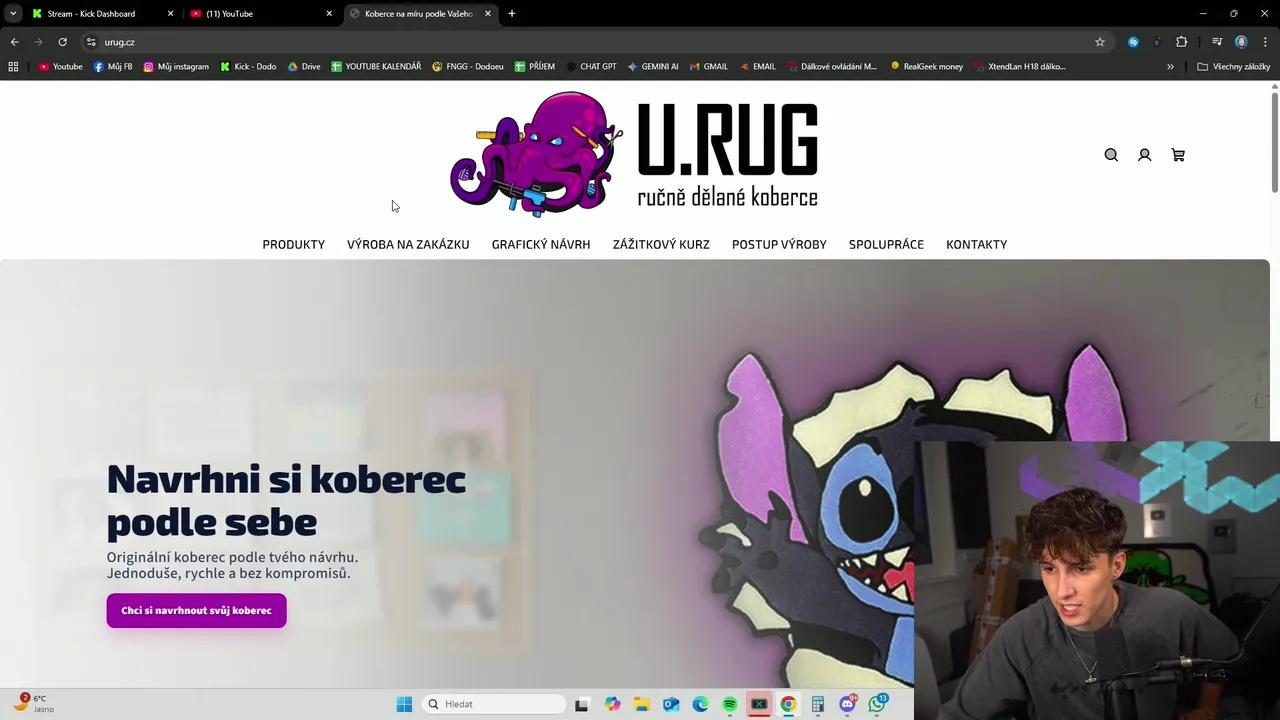Open the KONTAKTY menu item
This screenshot has height=720, width=1280.
pyautogui.click(x=976, y=244)
